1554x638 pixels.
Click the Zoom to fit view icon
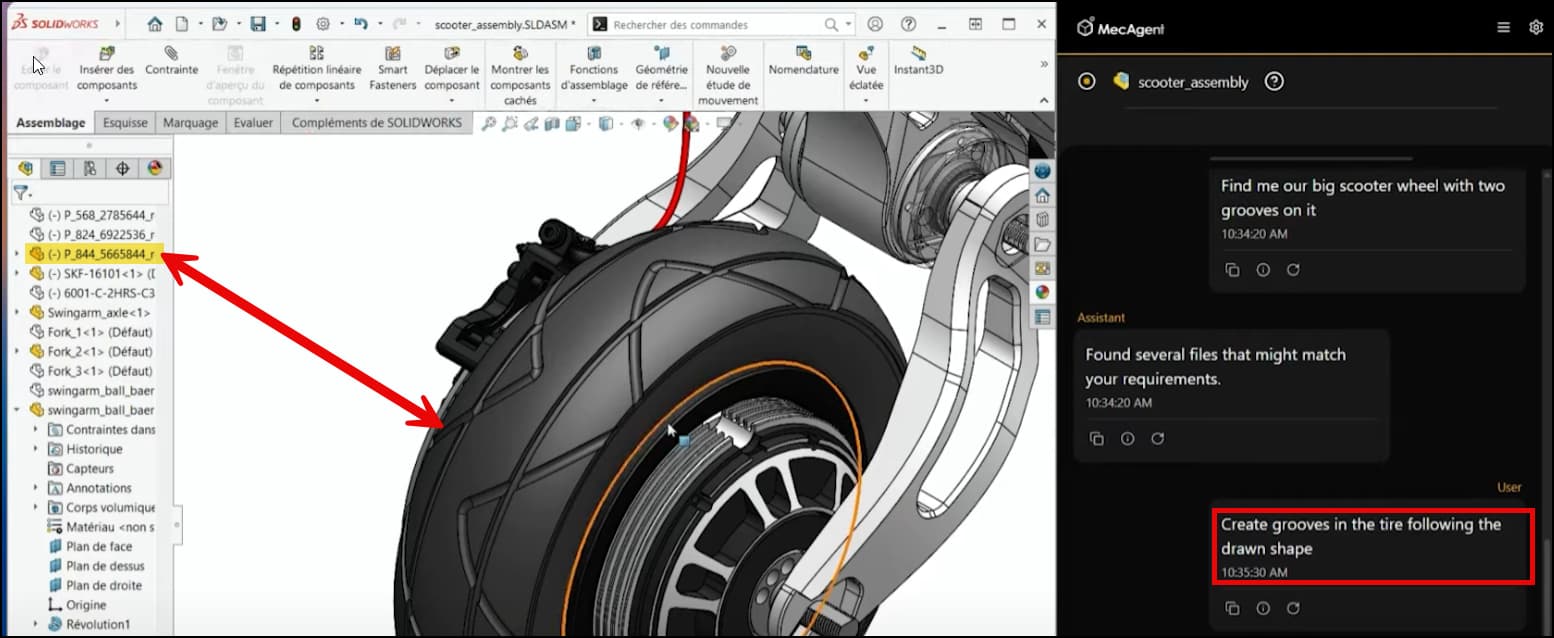488,123
